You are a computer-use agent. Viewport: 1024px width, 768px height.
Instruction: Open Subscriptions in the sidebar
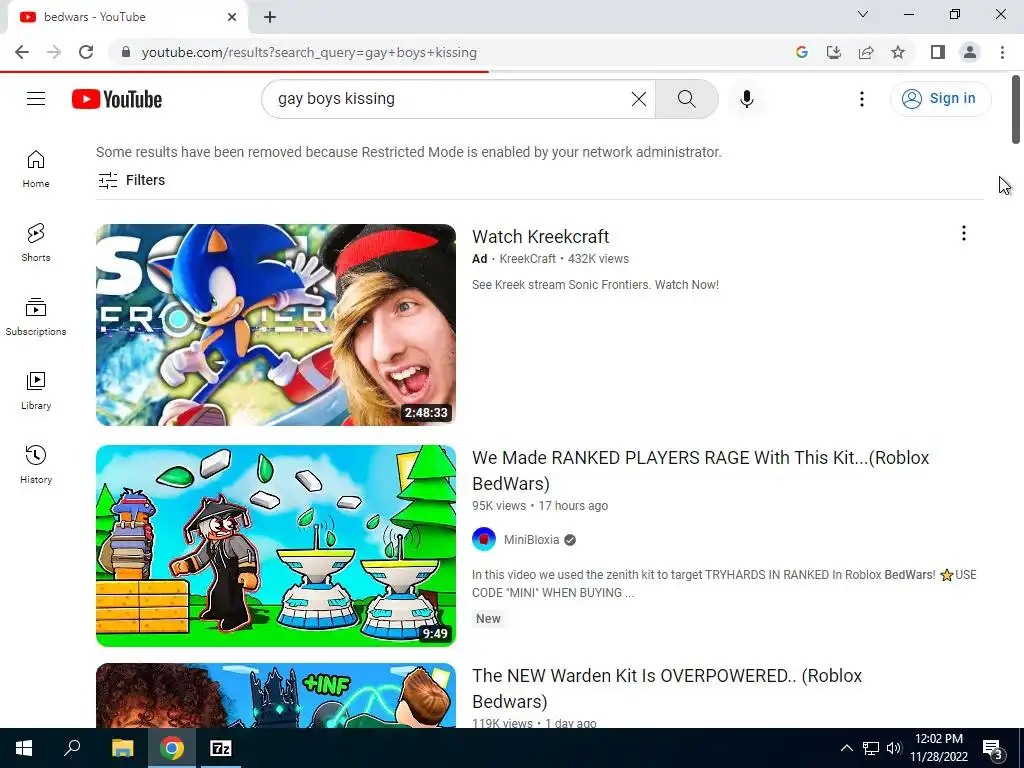pos(36,317)
